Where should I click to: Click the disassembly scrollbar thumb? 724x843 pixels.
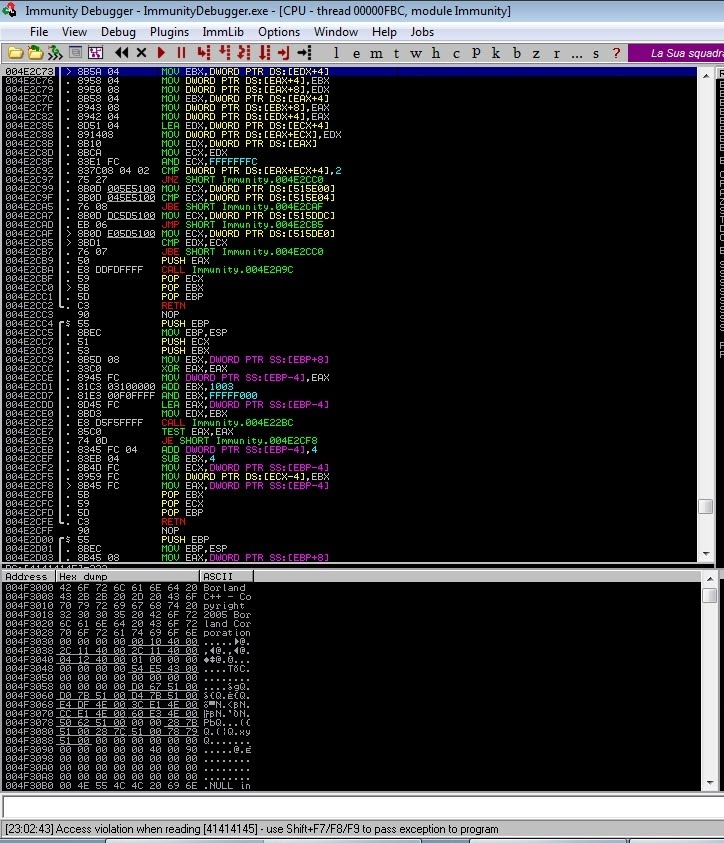click(706, 506)
